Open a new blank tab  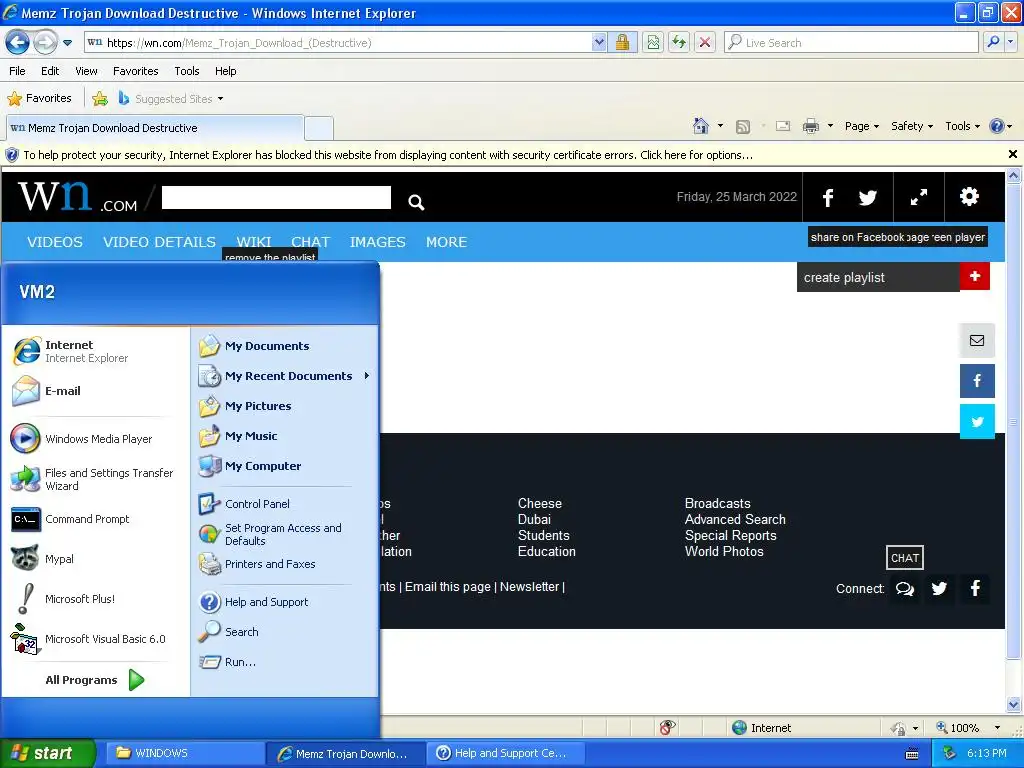(319, 128)
